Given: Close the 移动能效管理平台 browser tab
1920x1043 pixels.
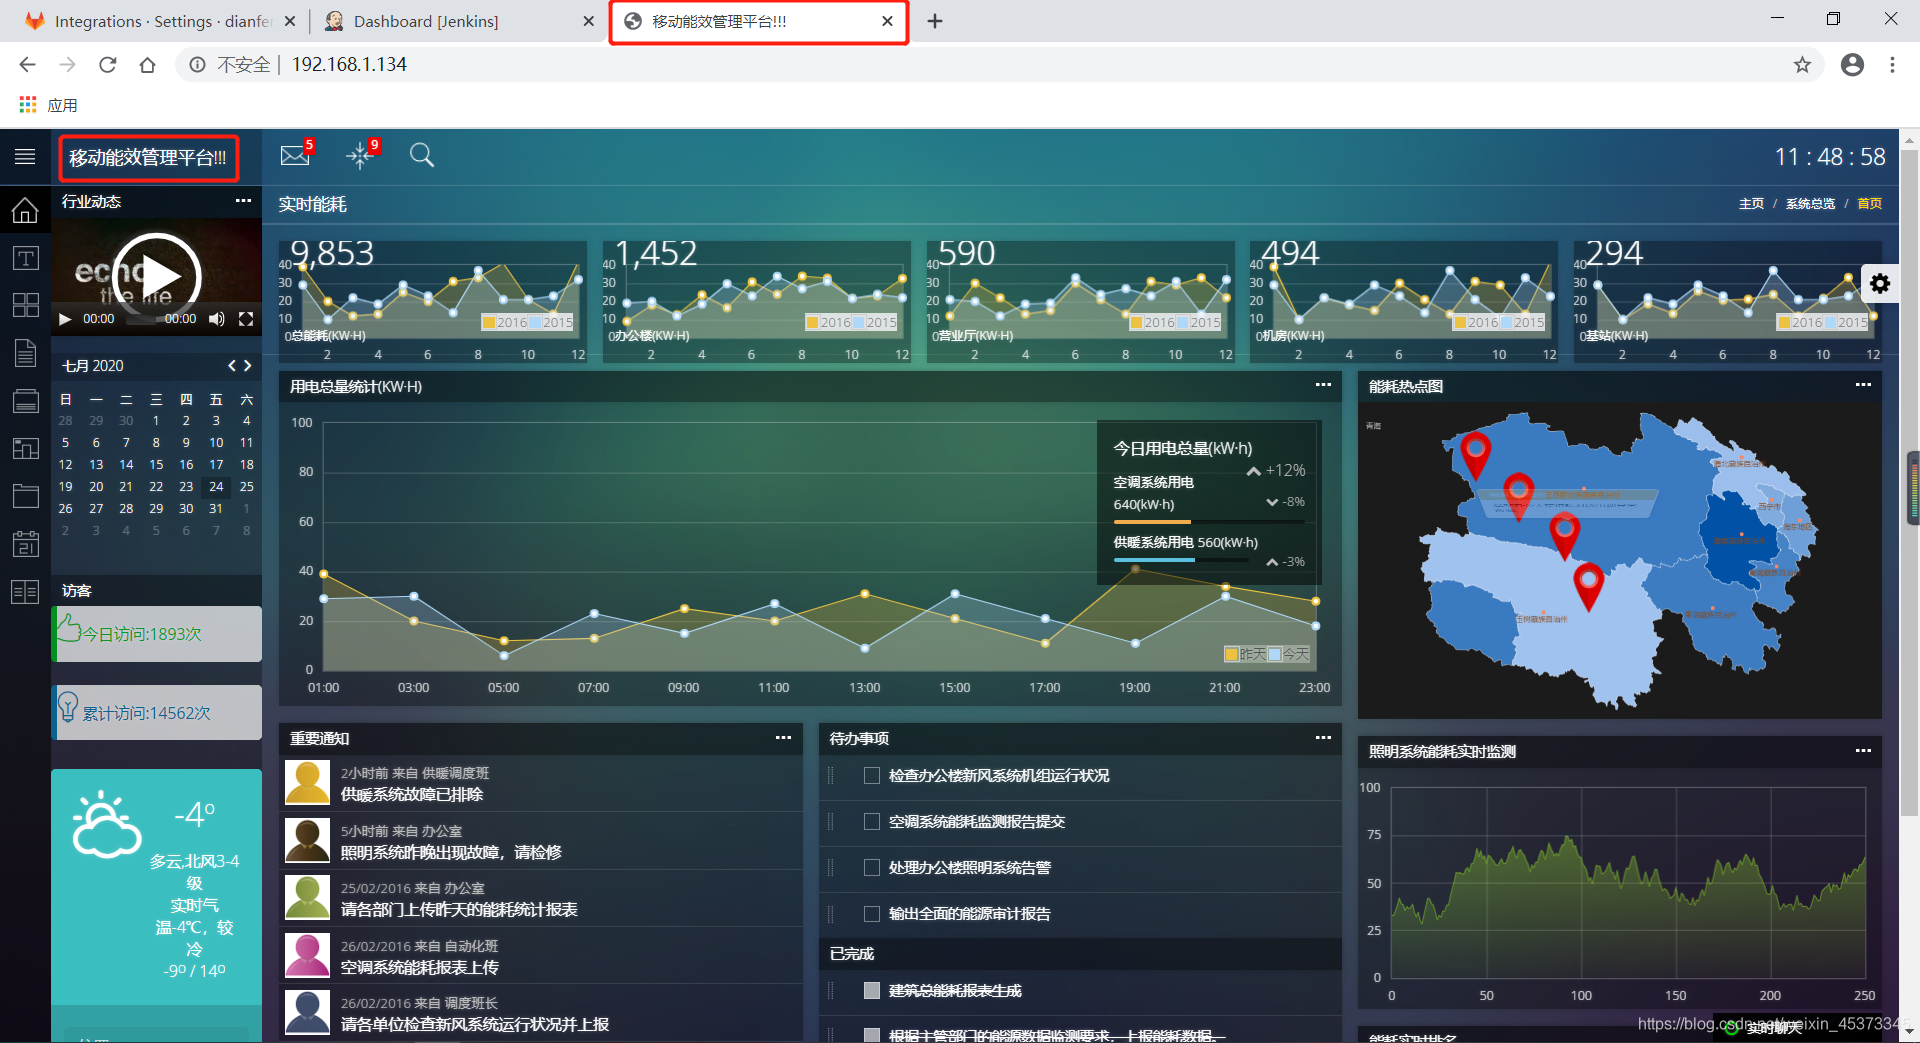Looking at the screenshot, I should 887,21.
